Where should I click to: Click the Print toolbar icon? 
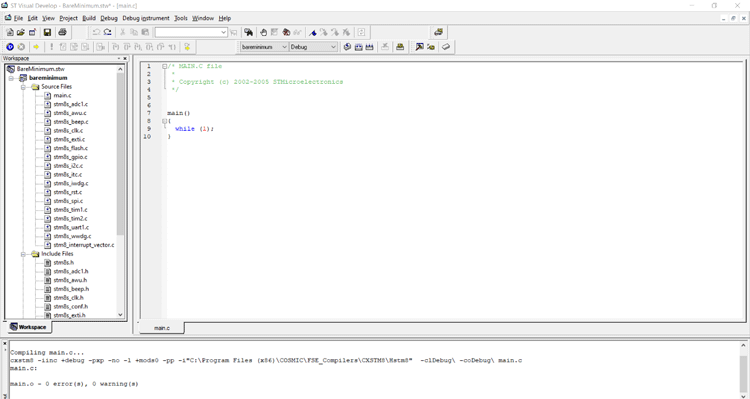pyautogui.click(x=62, y=33)
